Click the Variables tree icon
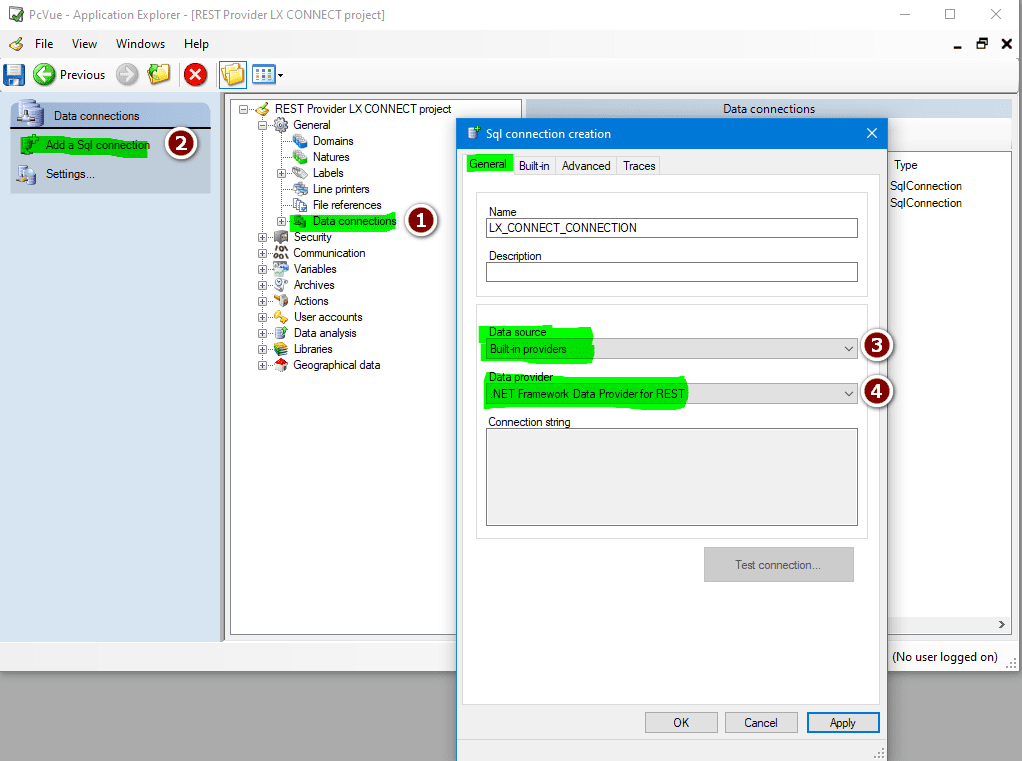This screenshot has width=1022, height=761. pos(281,269)
